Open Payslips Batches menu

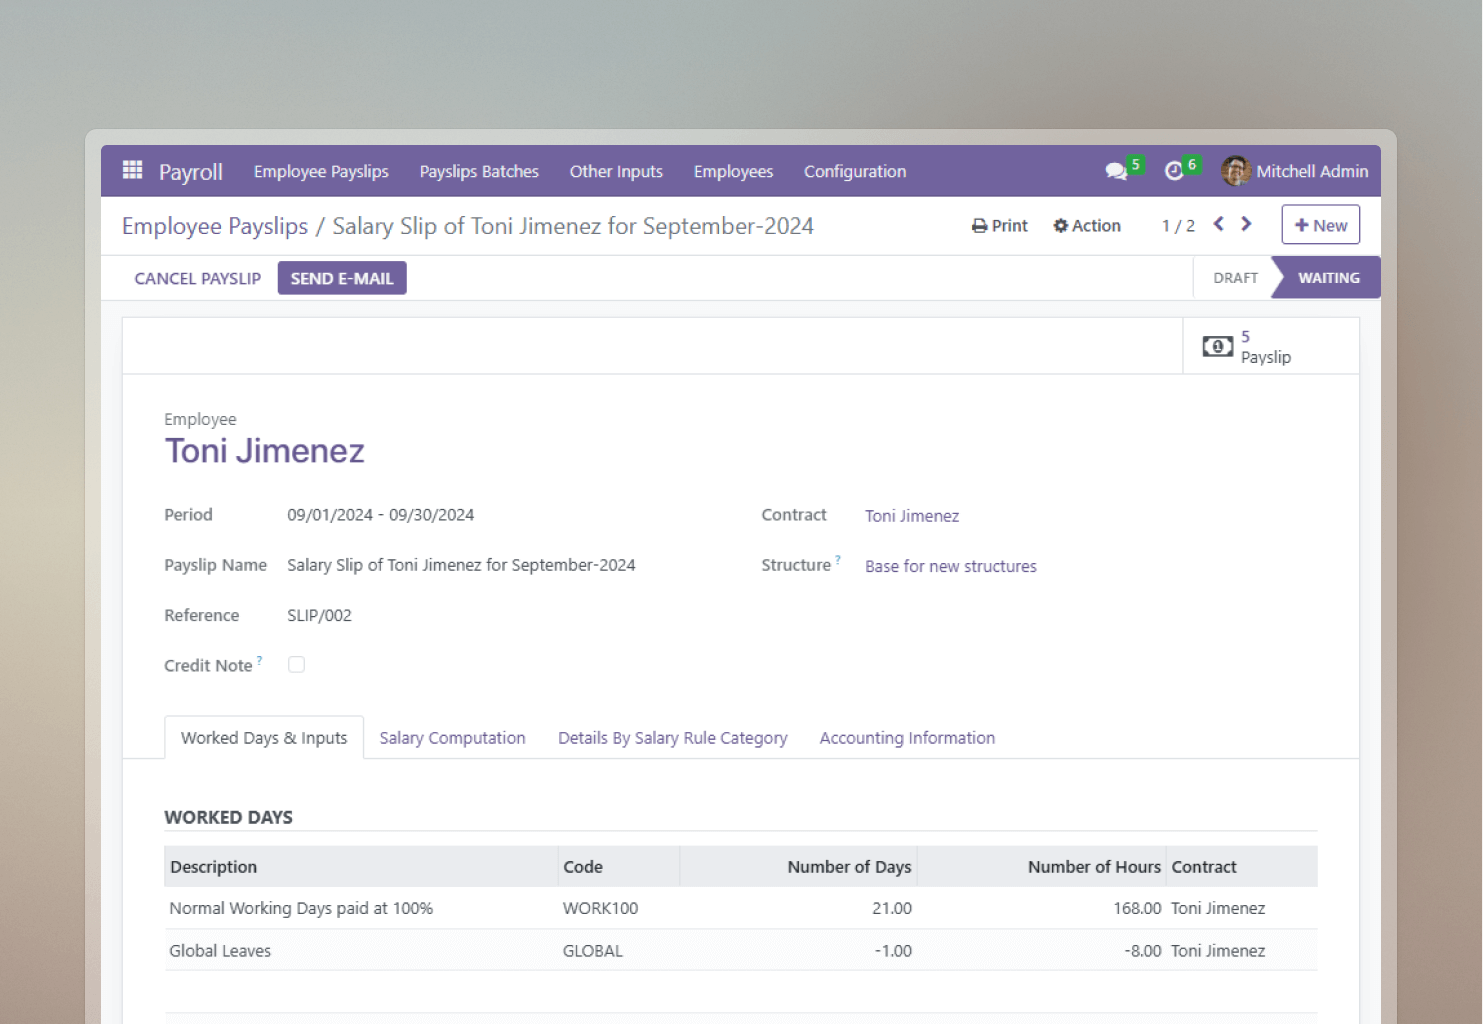tap(479, 171)
